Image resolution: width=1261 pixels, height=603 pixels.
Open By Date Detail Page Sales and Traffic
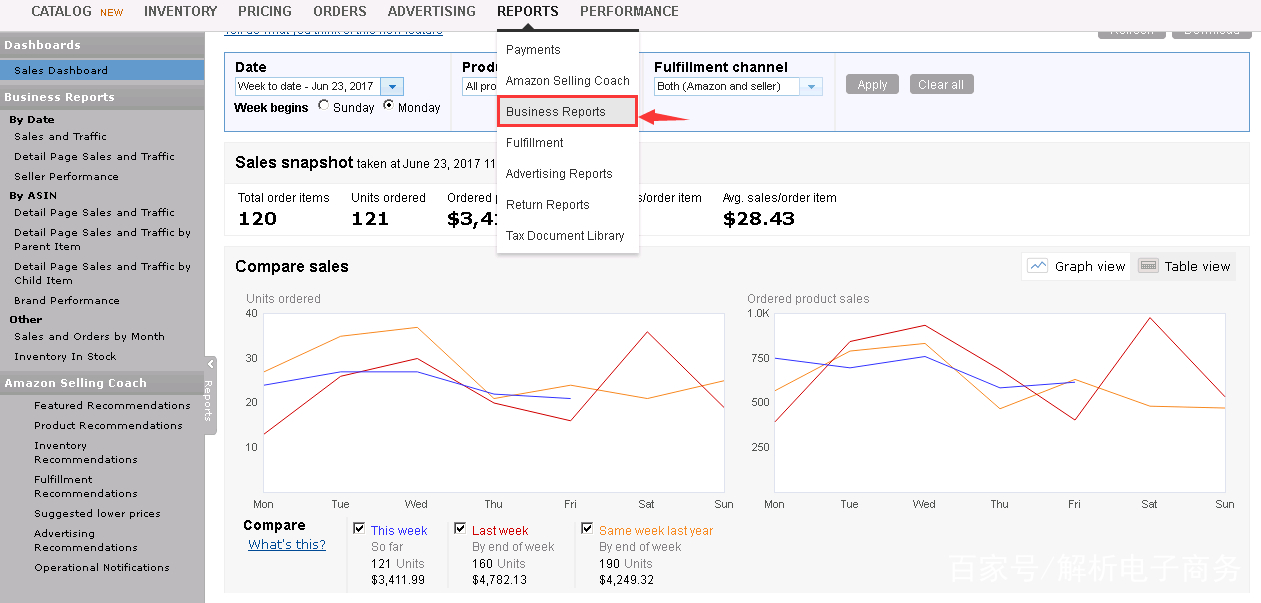tap(94, 157)
